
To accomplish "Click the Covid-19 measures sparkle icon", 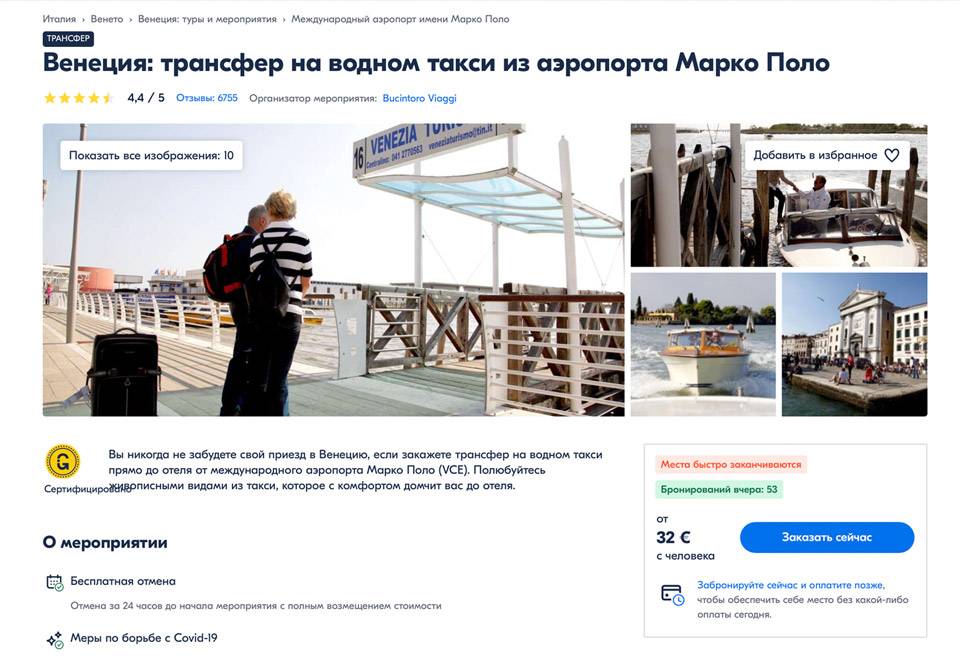I will (x=55, y=639).
